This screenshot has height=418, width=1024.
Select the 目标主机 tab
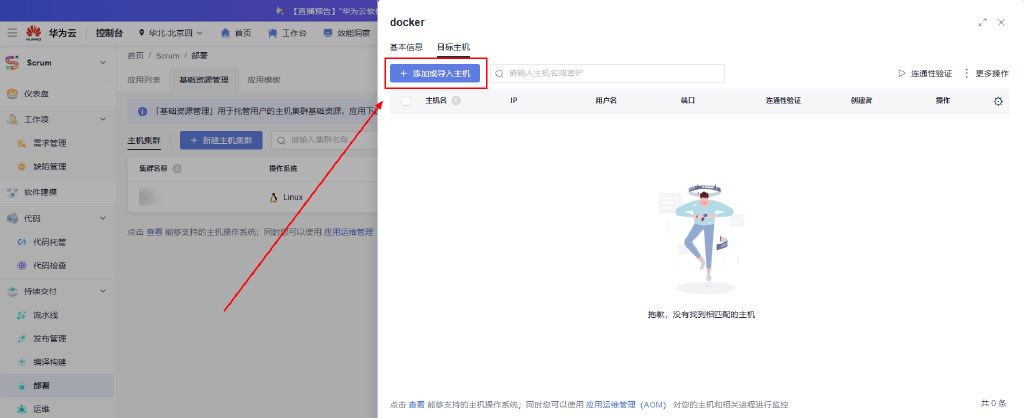click(x=453, y=47)
